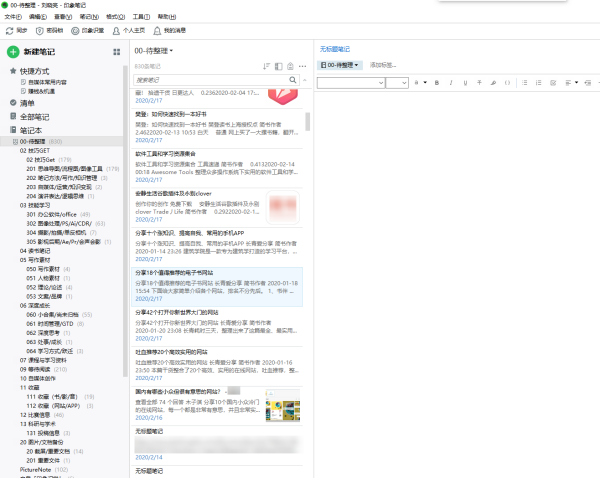Screen dimensions: 600x478
Task: Open the font color dropdown arrow
Action: [x=425, y=83]
